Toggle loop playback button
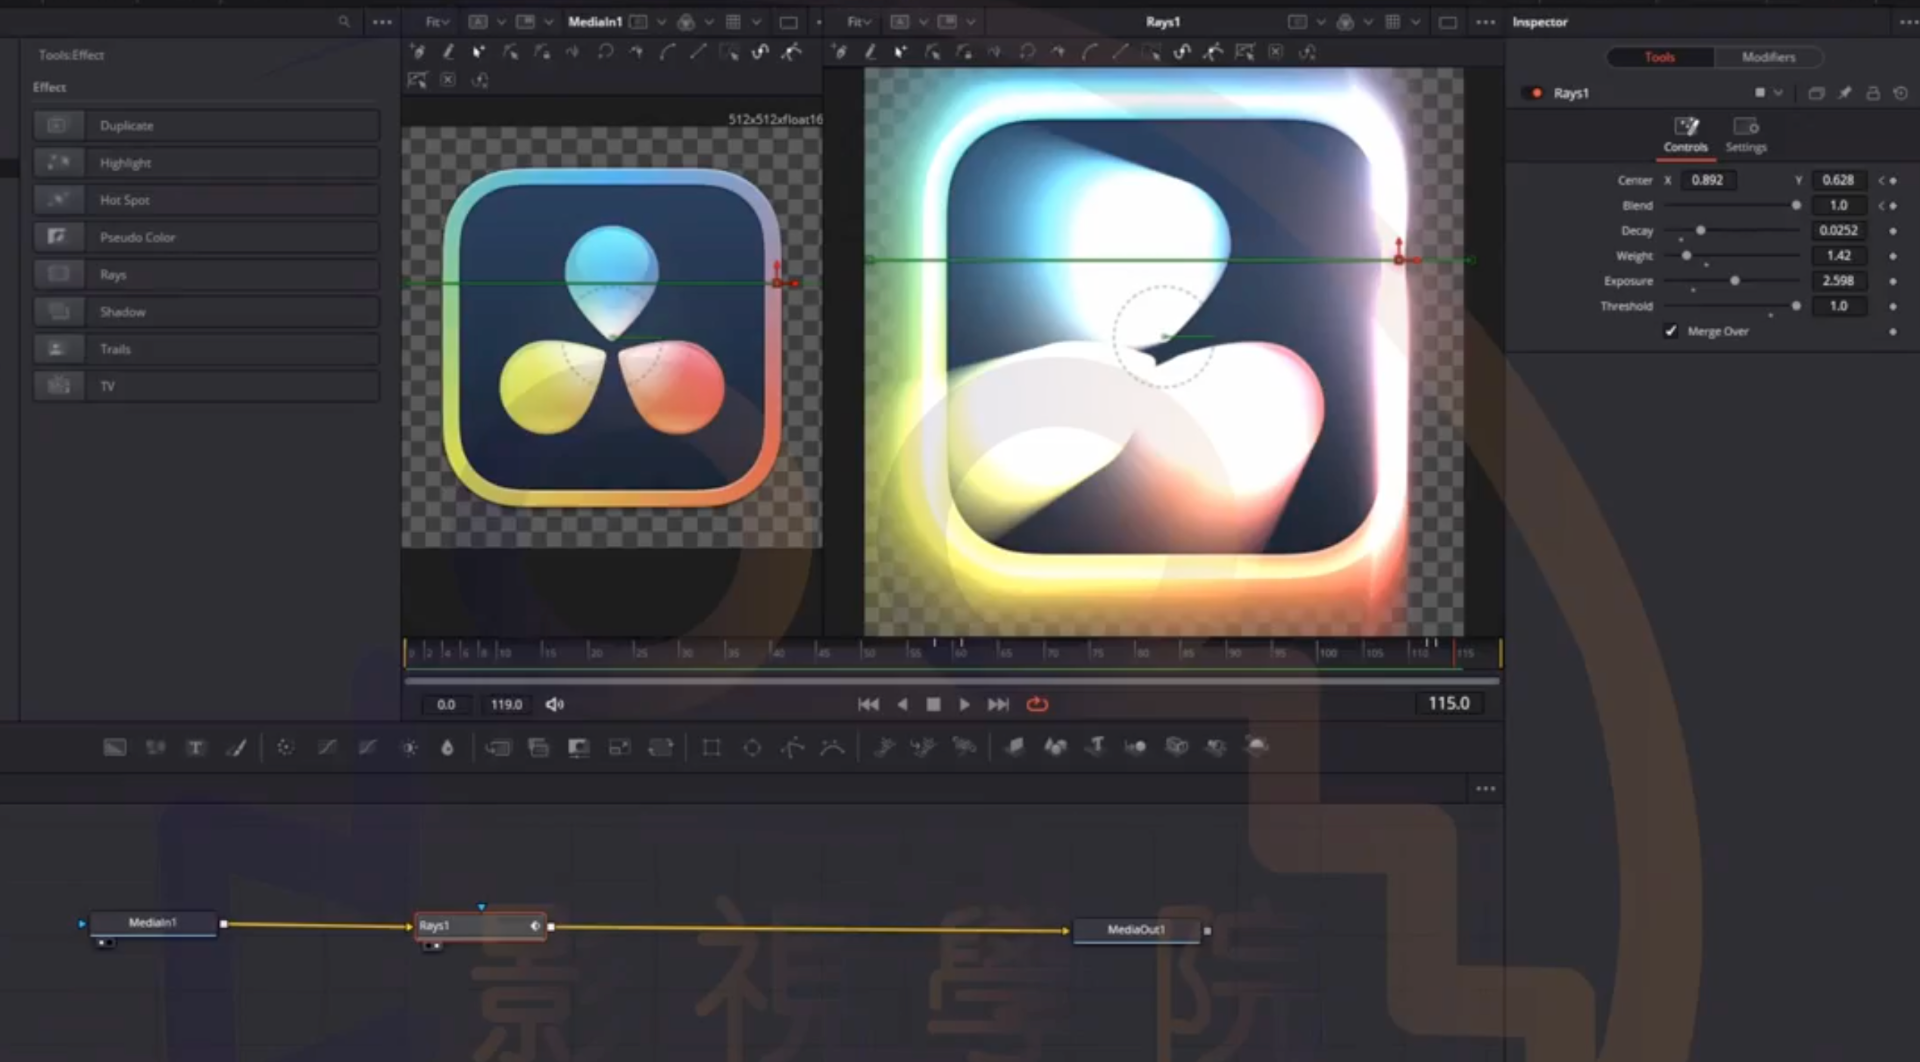 (x=1037, y=704)
